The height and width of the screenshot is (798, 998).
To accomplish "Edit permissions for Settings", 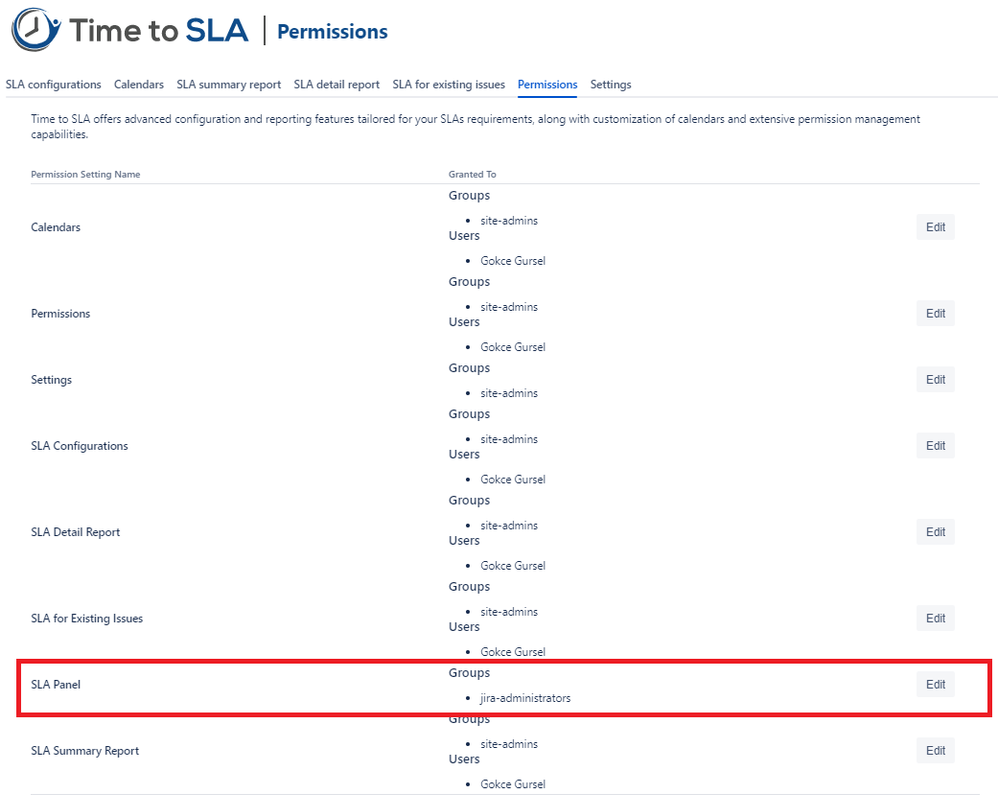I will (934, 379).
